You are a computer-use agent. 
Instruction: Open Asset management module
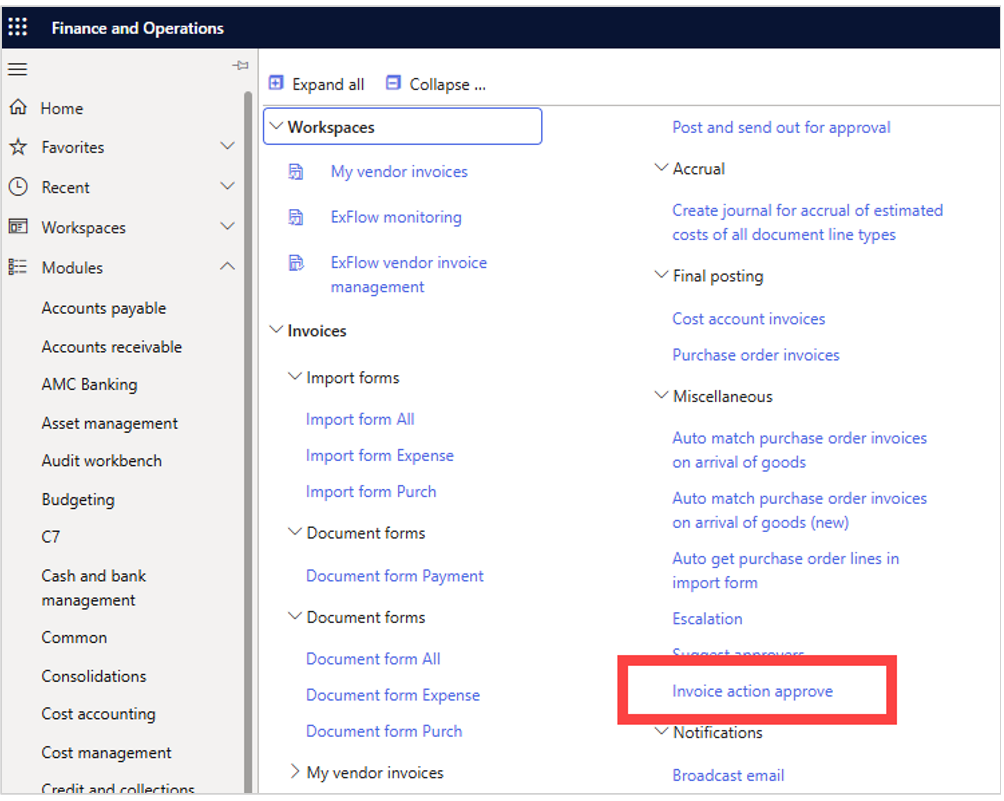tap(109, 423)
